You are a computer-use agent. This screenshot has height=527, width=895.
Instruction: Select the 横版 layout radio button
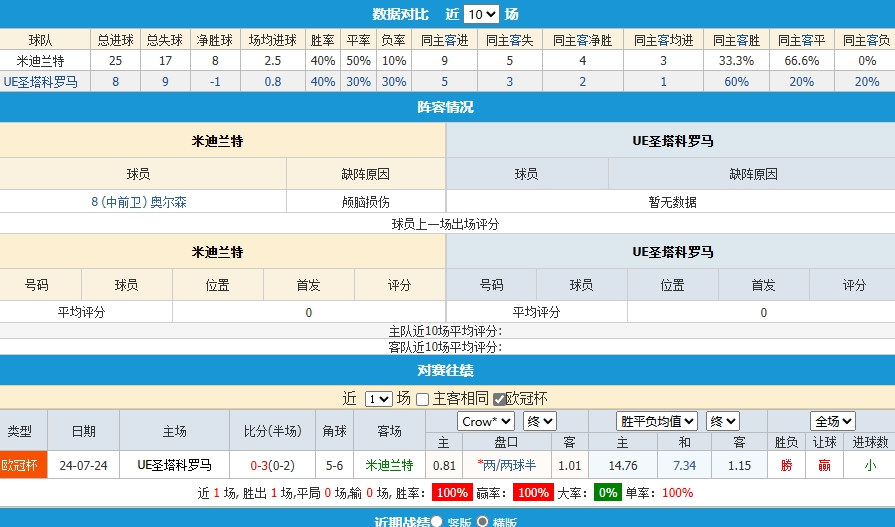point(482,521)
